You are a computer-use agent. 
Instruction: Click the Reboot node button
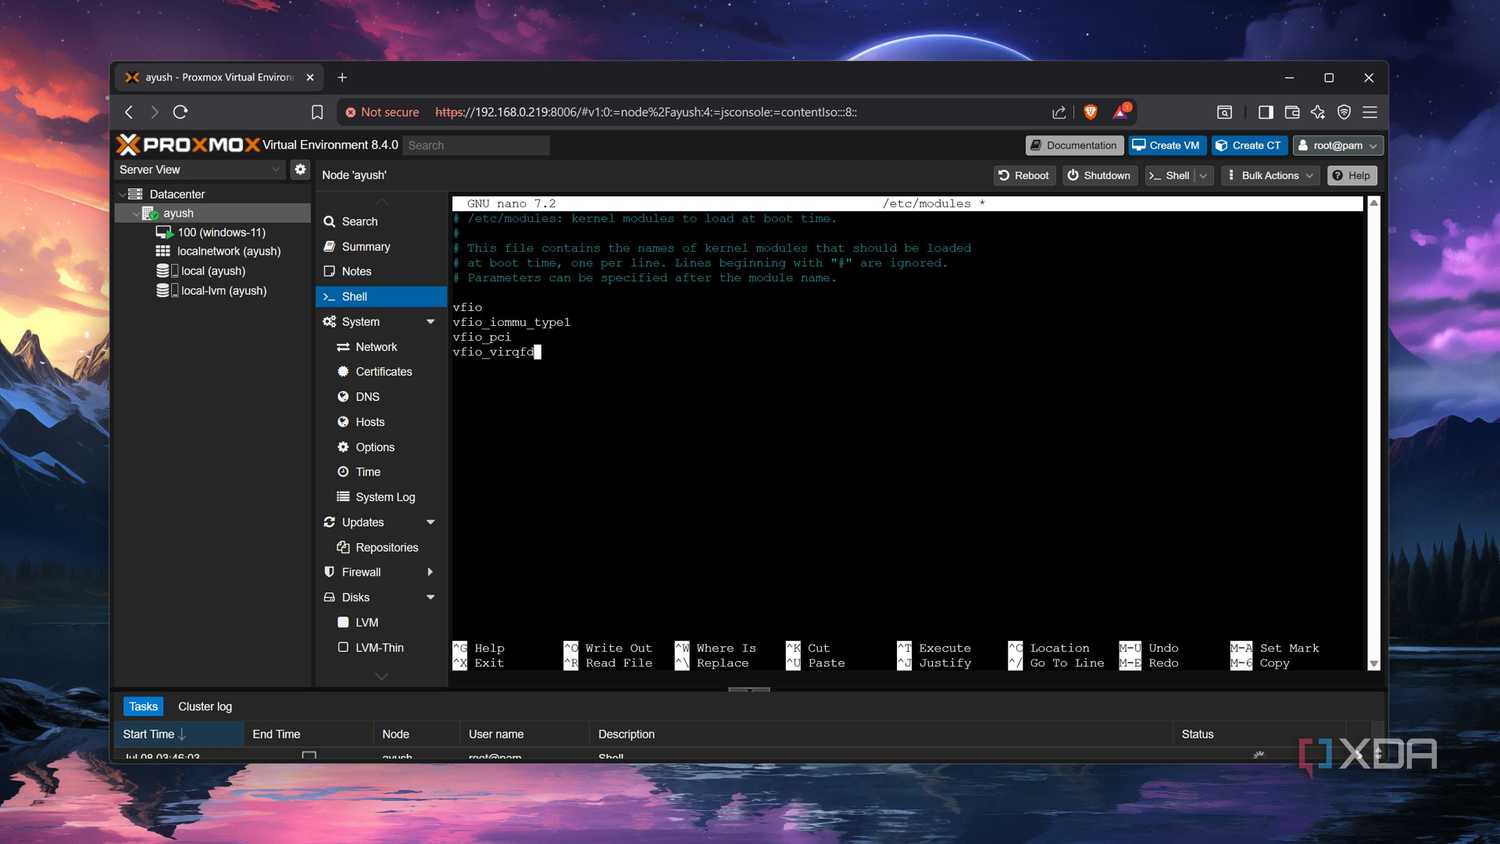(x=1024, y=175)
